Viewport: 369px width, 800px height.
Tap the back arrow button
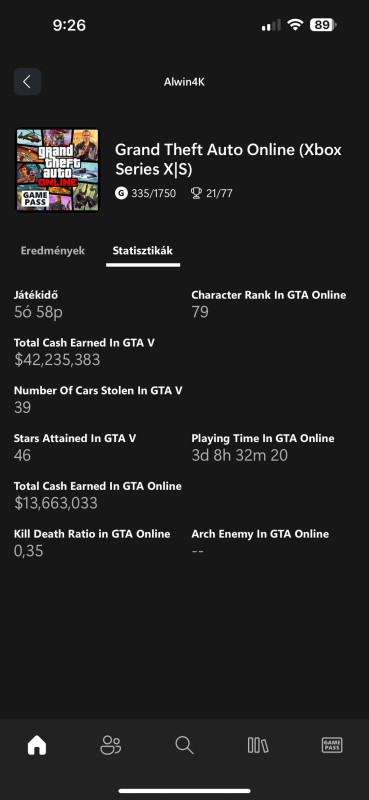click(28, 82)
